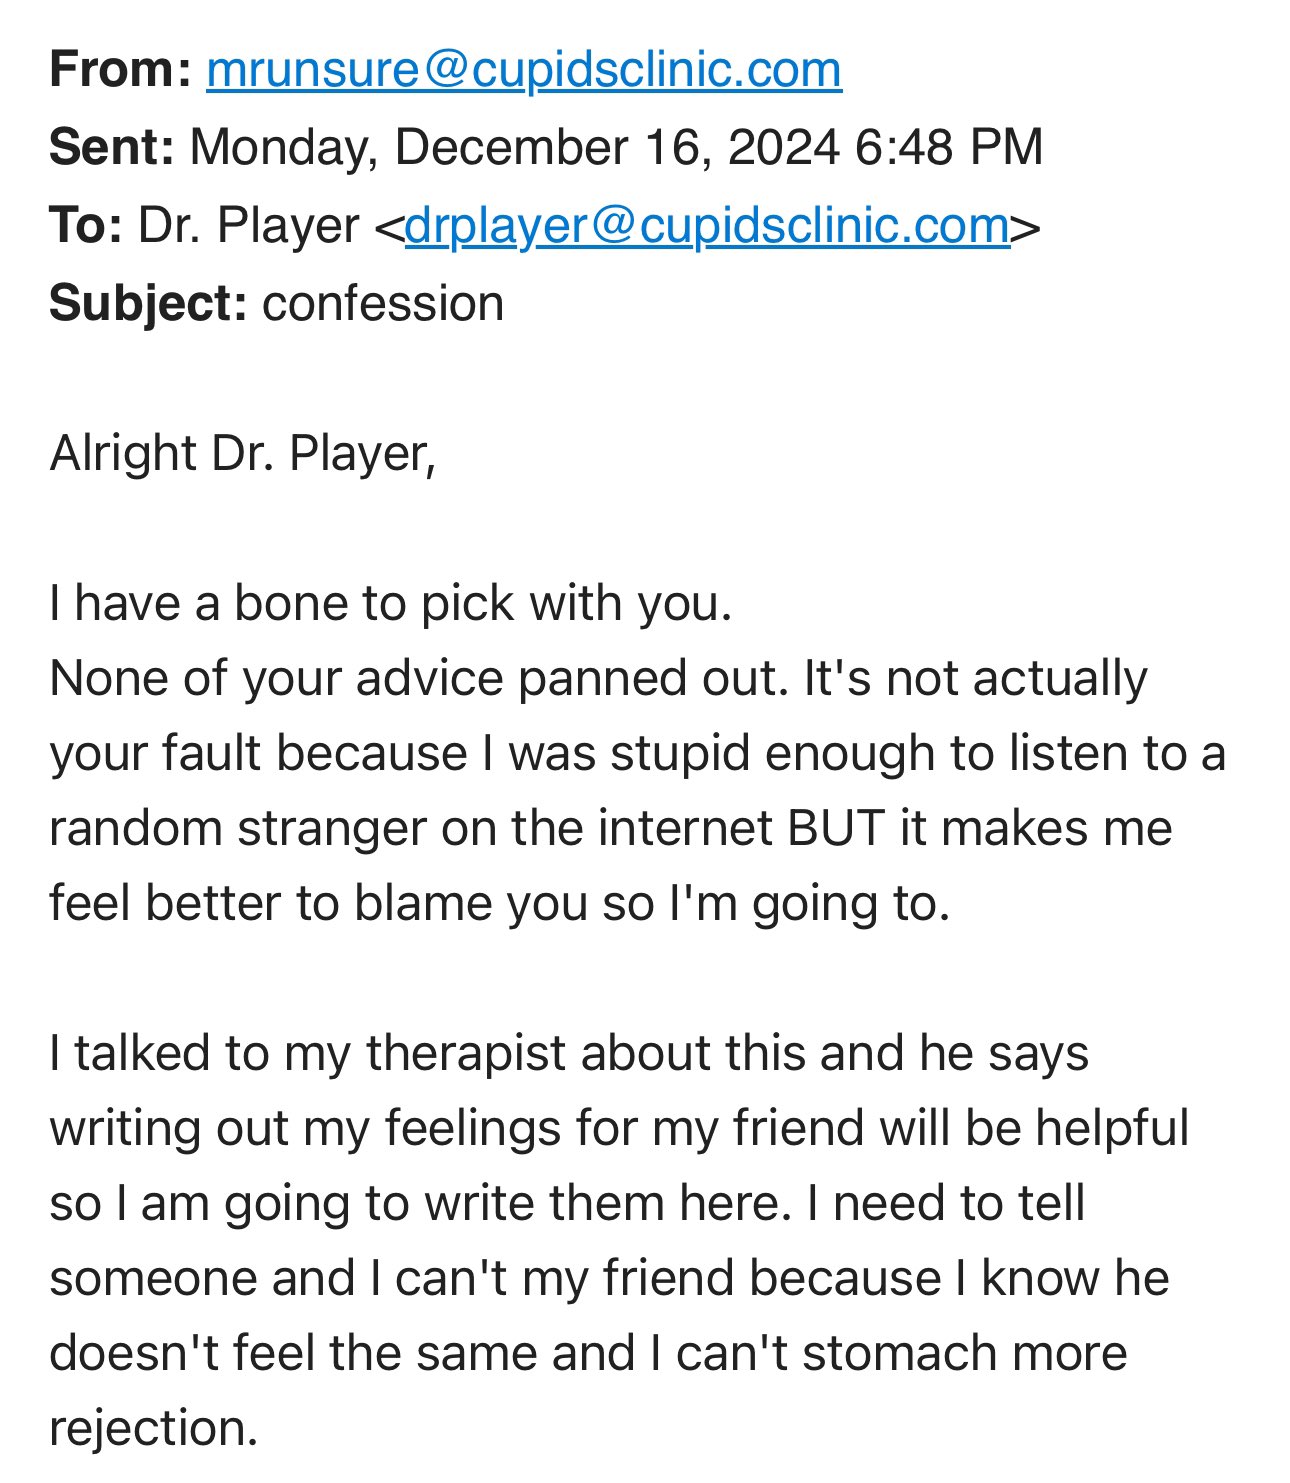Image resolution: width=1290 pixels, height=1483 pixels.
Task: Click the greeting line 'Alright Dr. Player,'
Action: (243, 453)
